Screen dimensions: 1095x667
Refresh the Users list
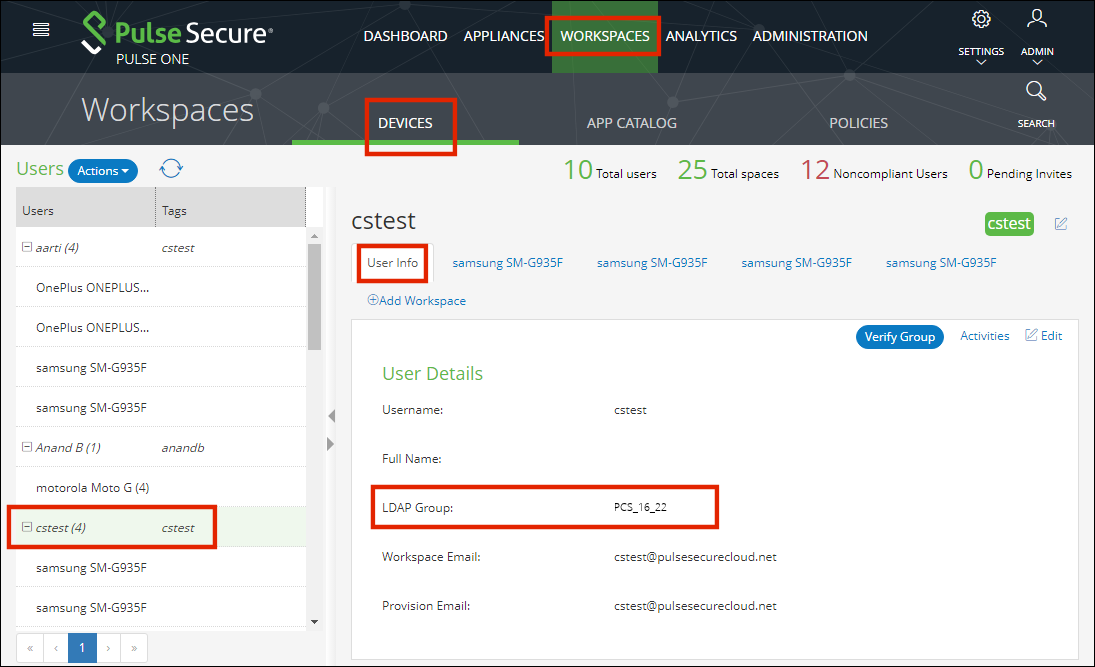pos(171,168)
